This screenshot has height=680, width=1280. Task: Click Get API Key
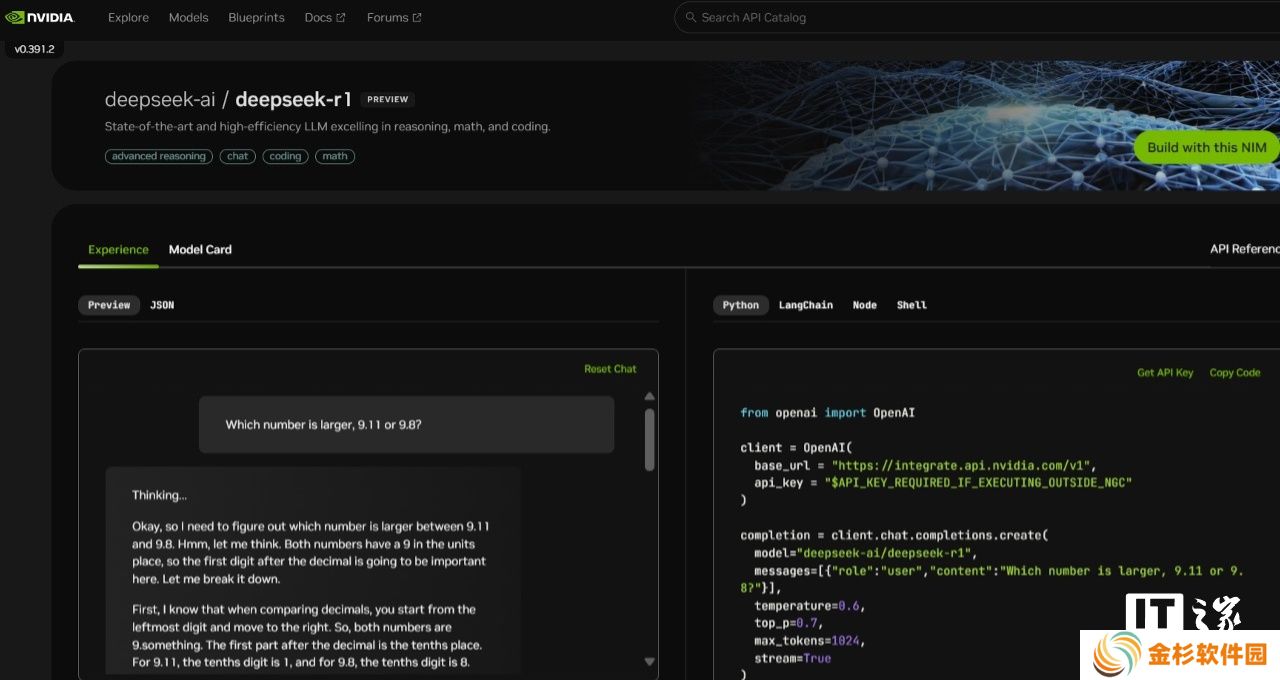pyautogui.click(x=1165, y=373)
